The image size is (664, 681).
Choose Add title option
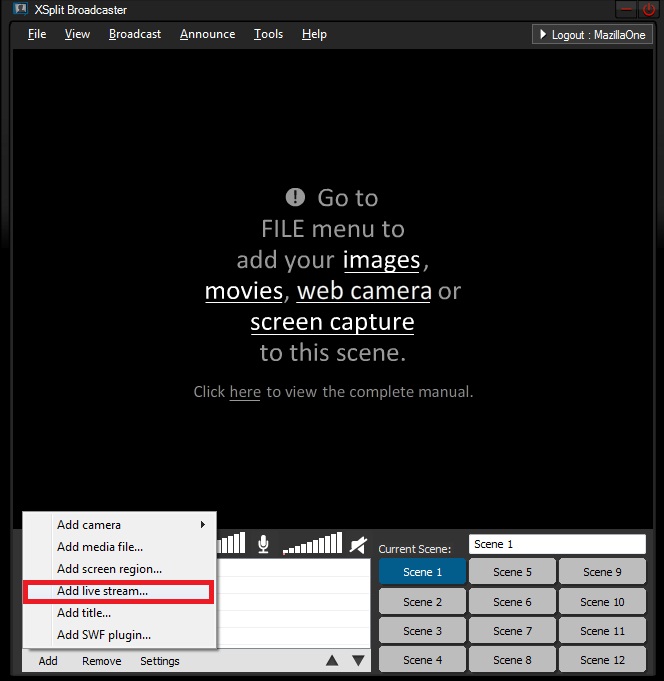[119, 613]
